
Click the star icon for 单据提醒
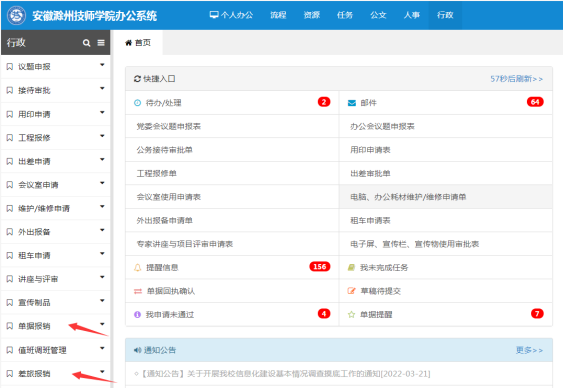point(351,314)
